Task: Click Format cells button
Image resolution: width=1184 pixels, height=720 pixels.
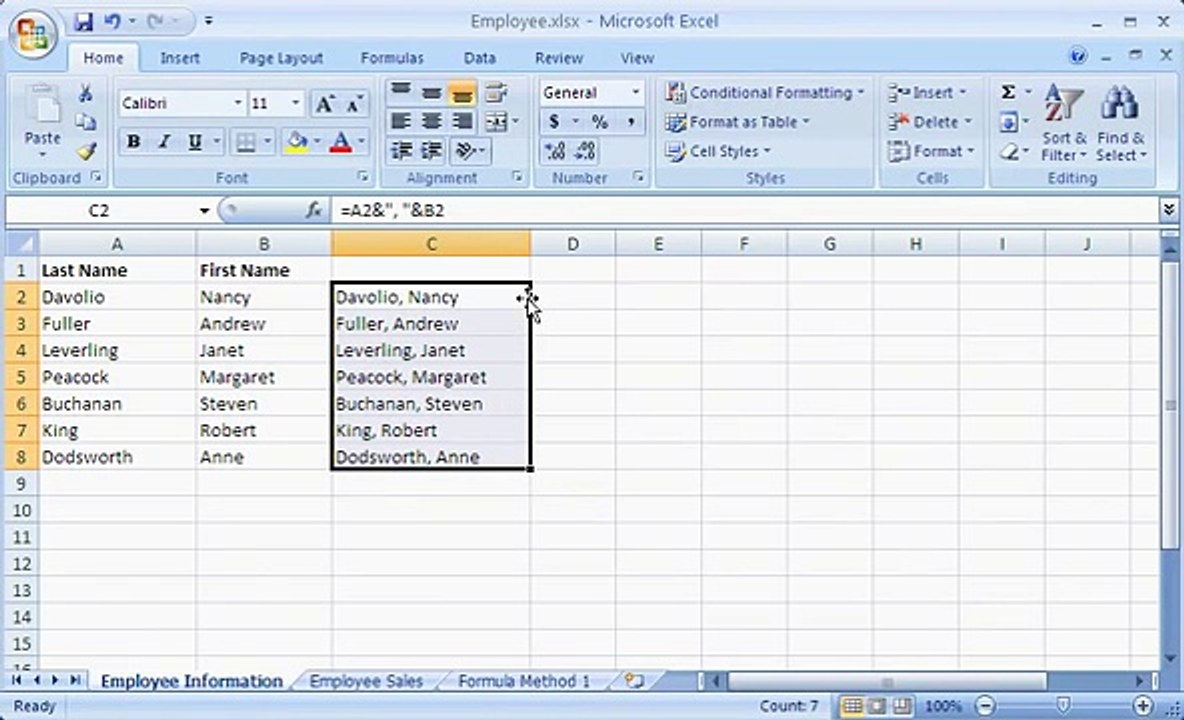Action: tap(932, 151)
